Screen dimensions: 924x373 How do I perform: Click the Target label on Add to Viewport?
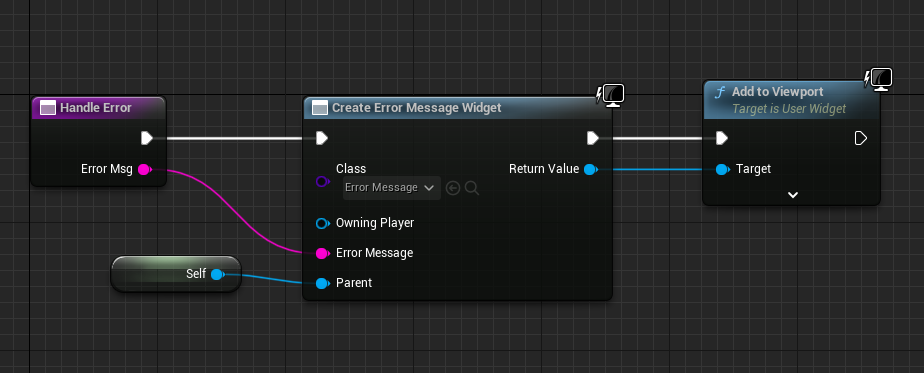point(753,169)
